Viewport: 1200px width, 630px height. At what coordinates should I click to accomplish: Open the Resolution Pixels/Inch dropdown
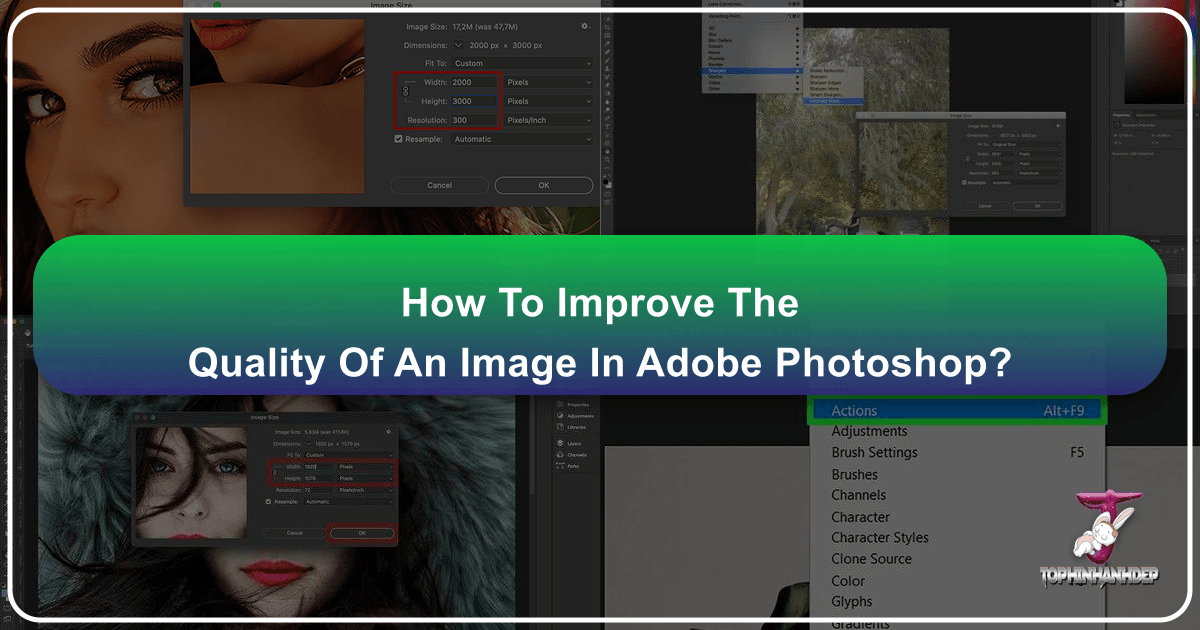click(549, 120)
